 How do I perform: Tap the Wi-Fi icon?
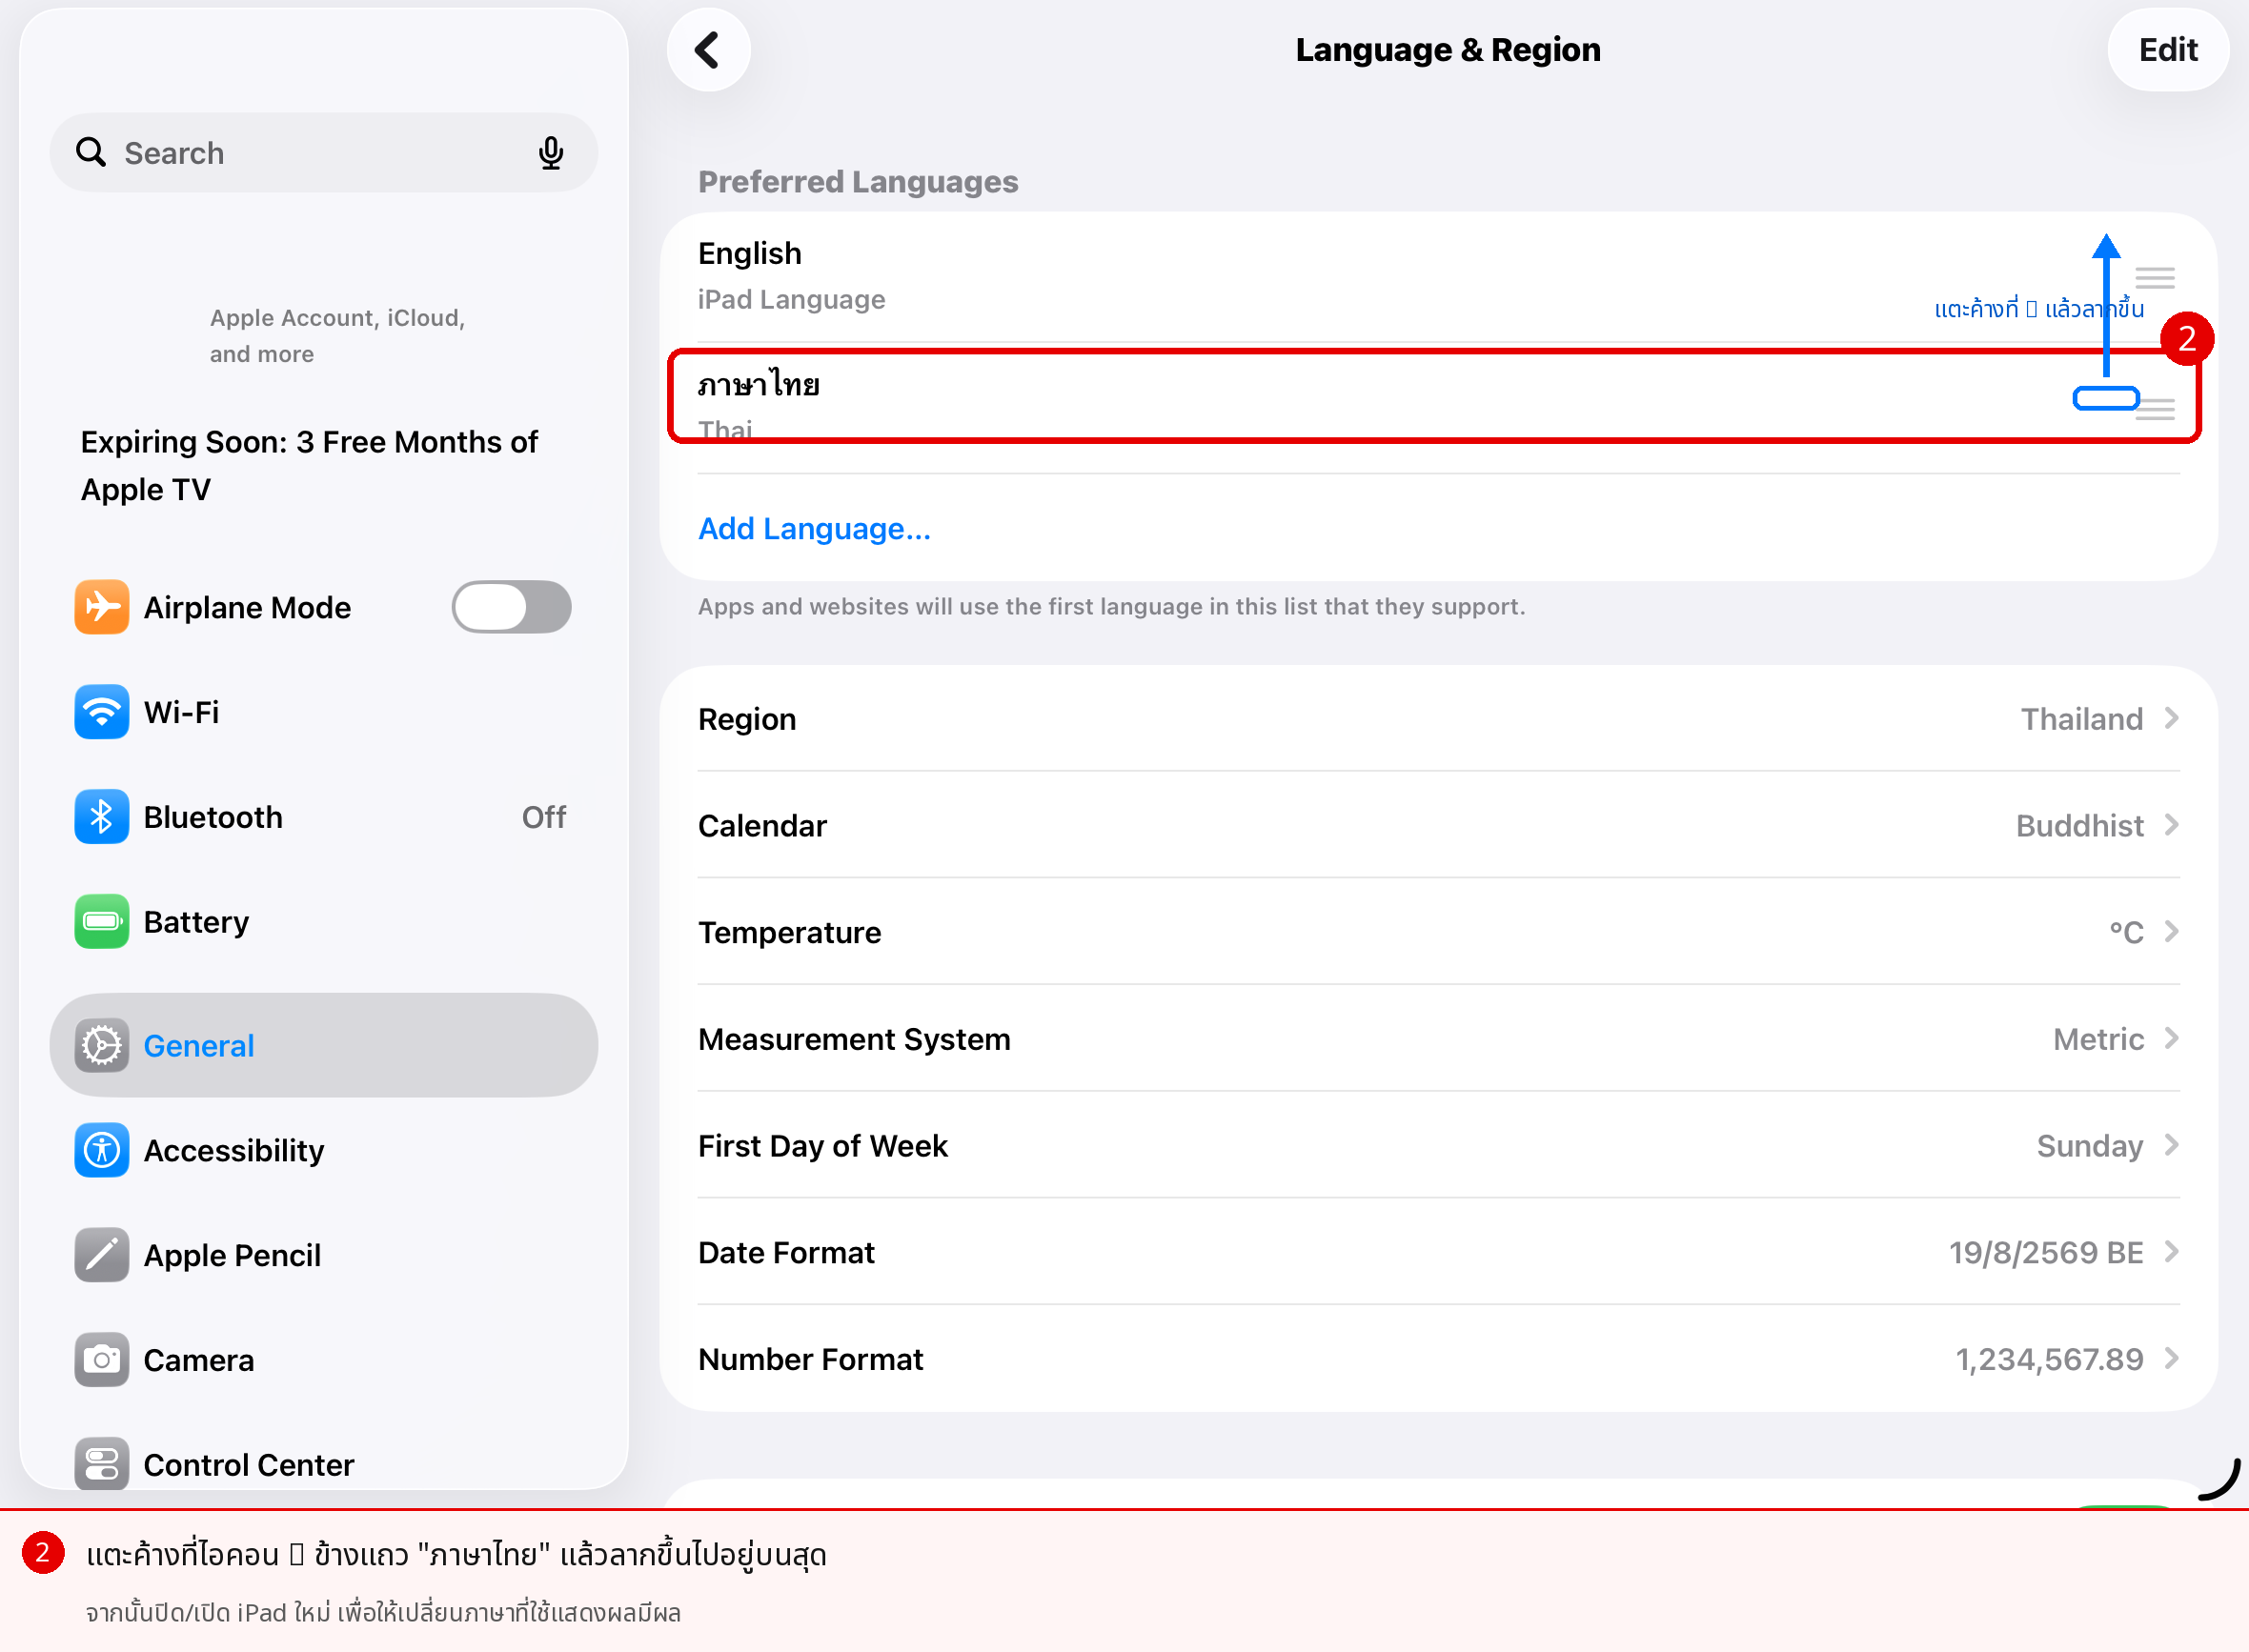pos(101,712)
